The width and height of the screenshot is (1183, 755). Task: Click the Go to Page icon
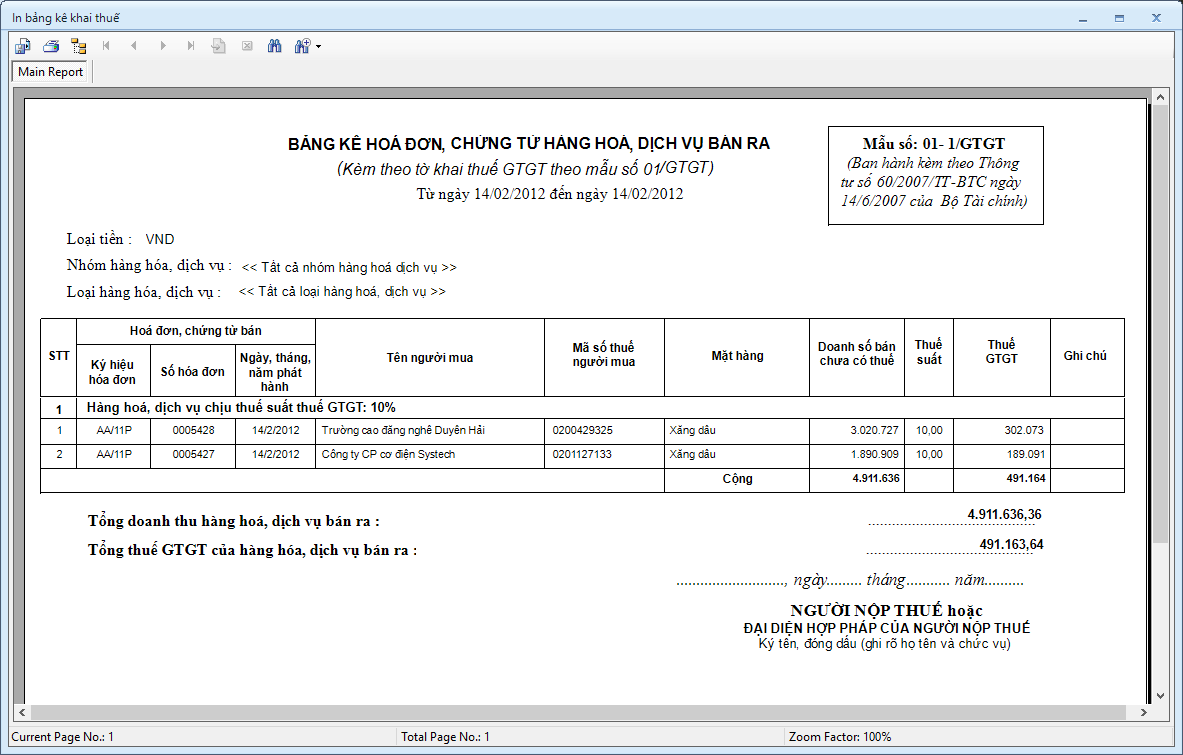pyautogui.click(x=219, y=46)
